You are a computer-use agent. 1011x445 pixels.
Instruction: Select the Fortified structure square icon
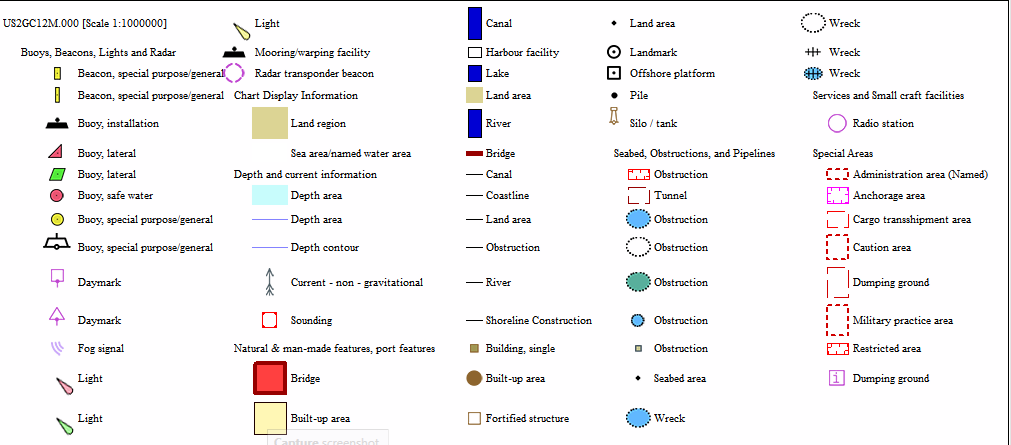click(x=475, y=419)
